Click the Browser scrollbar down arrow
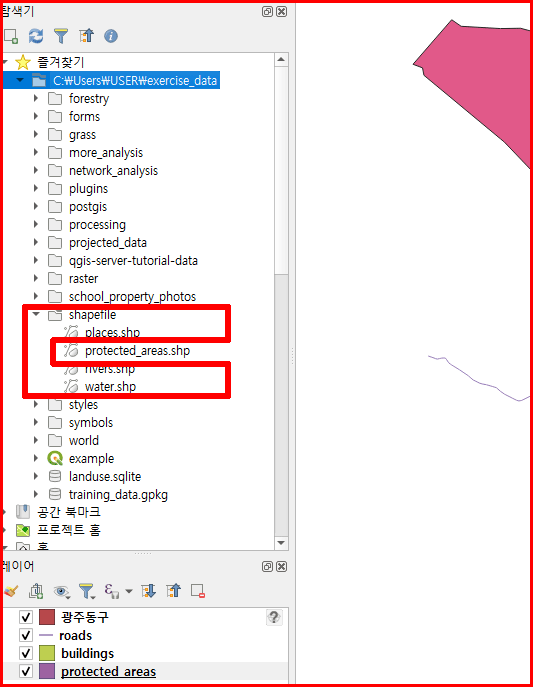The image size is (533, 687). coord(281,543)
